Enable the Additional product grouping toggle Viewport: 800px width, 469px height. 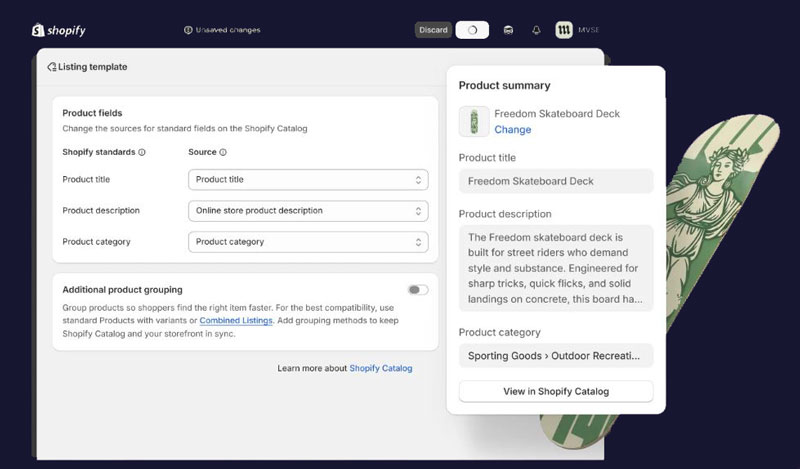pos(417,290)
